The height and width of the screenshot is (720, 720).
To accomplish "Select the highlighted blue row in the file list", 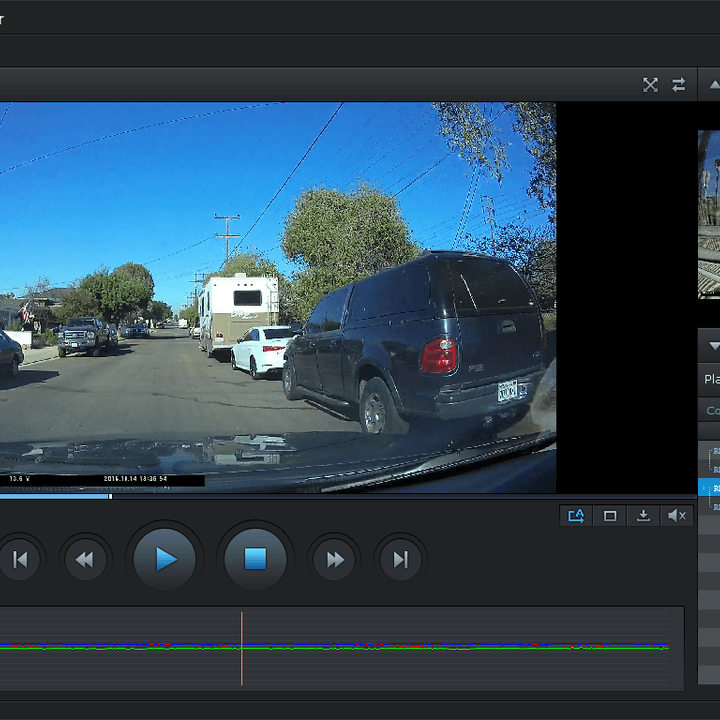I will [x=709, y=488].
